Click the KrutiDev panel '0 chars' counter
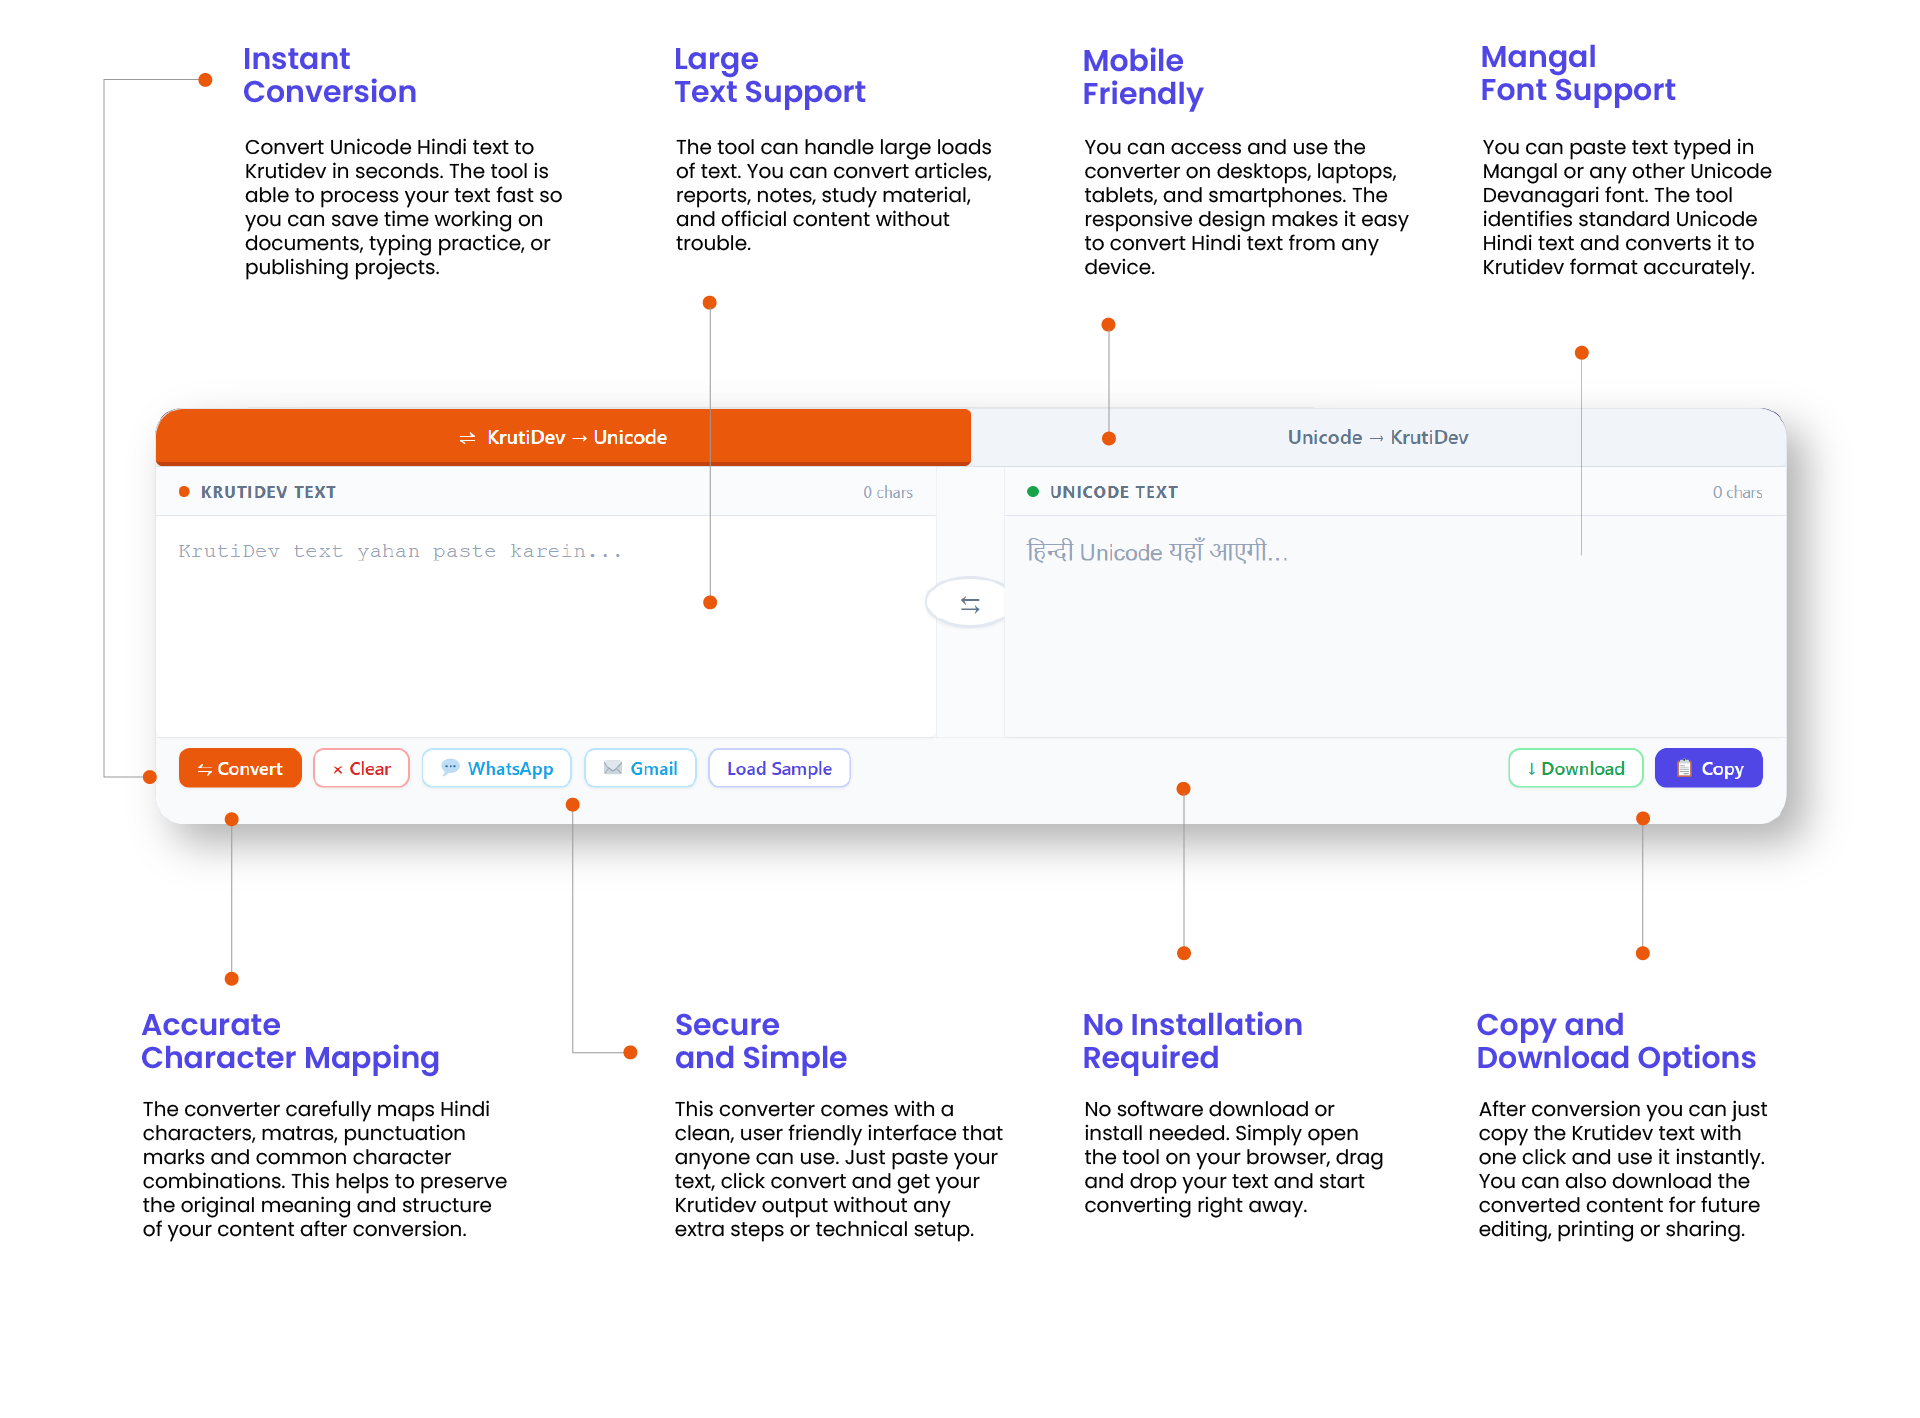 point(888,492)
